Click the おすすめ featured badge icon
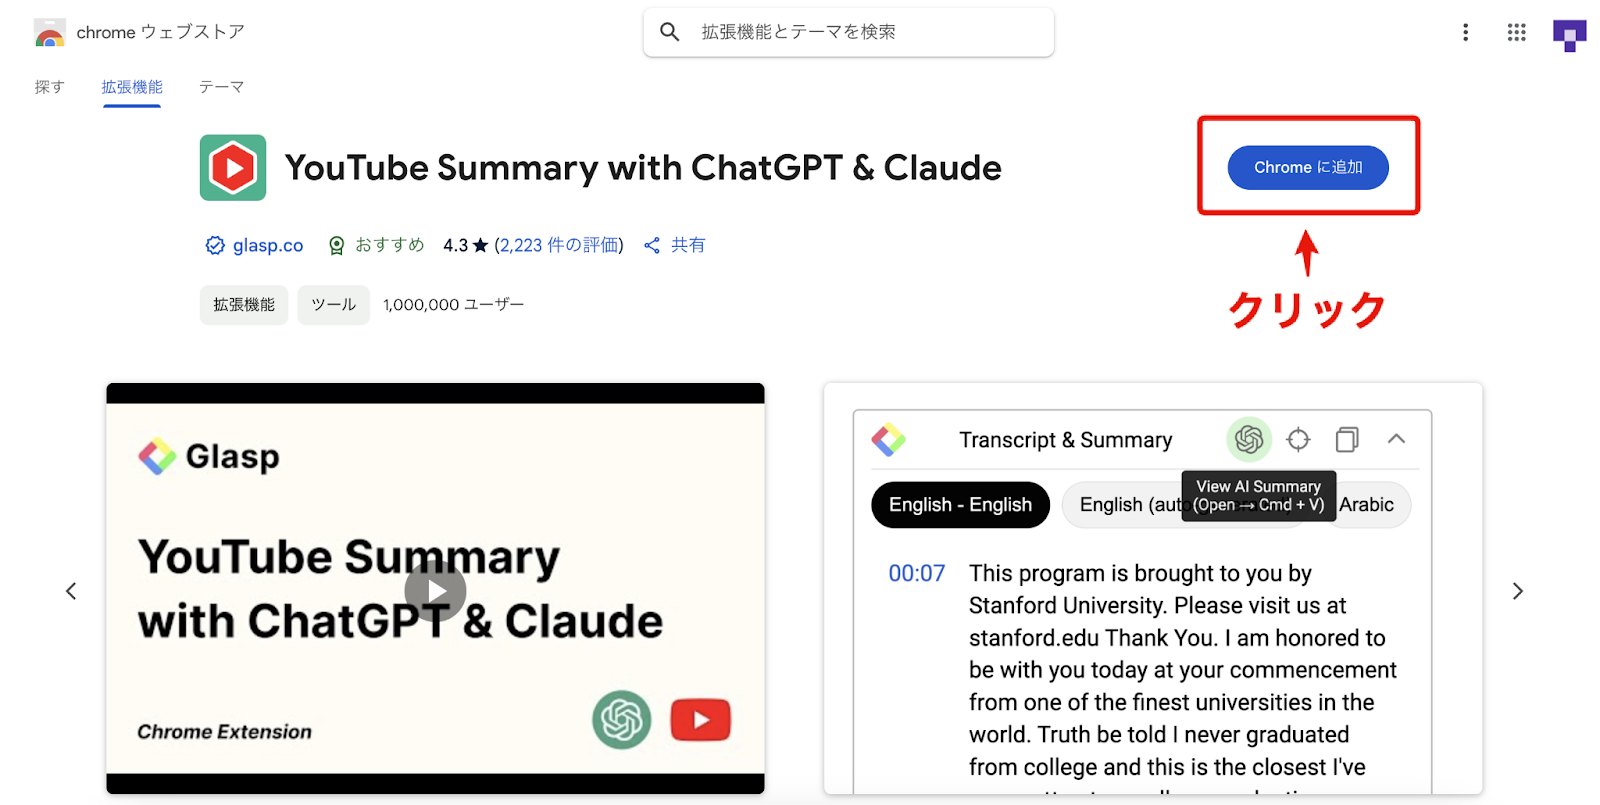This screenshot has height=805, width=1600. (x=337, y=245)
